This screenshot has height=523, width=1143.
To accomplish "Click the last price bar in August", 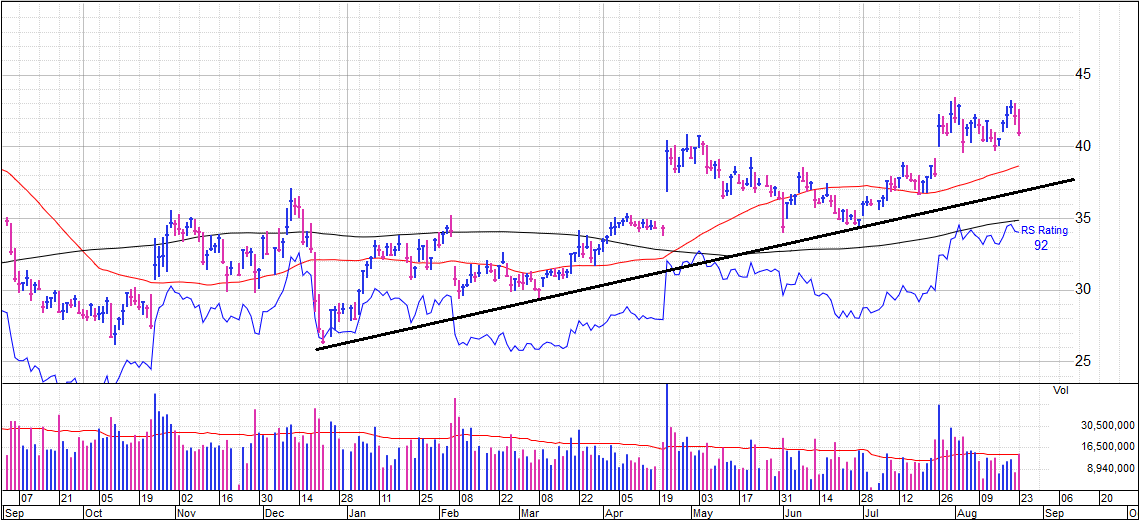I will (1019, 123).
